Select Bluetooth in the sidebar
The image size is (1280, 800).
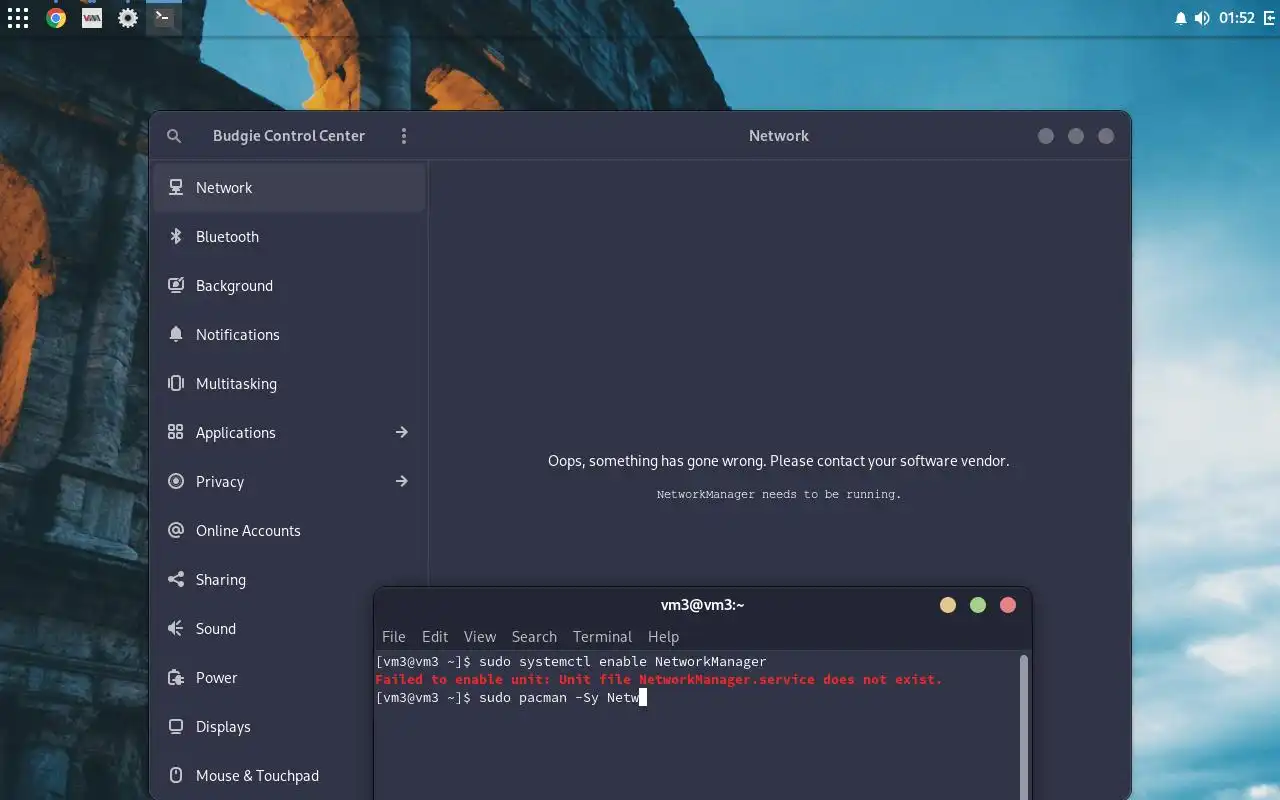pos(290,237)
